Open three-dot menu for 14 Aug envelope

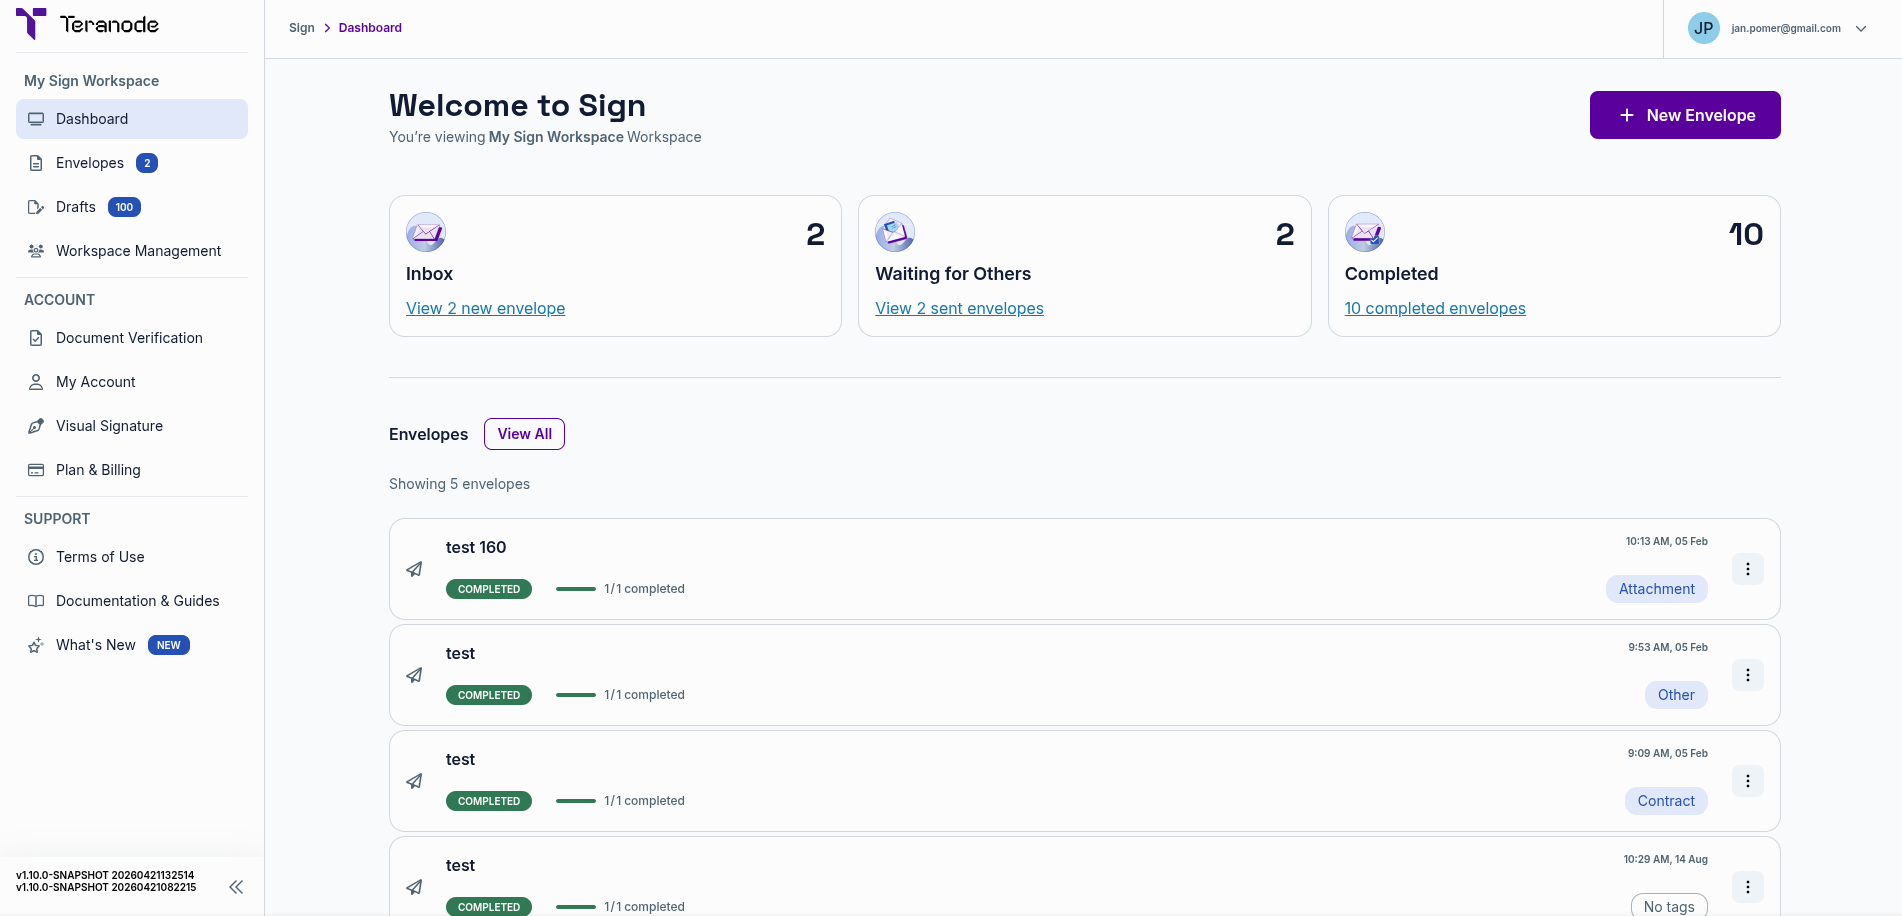click(x=1748, y=887)
